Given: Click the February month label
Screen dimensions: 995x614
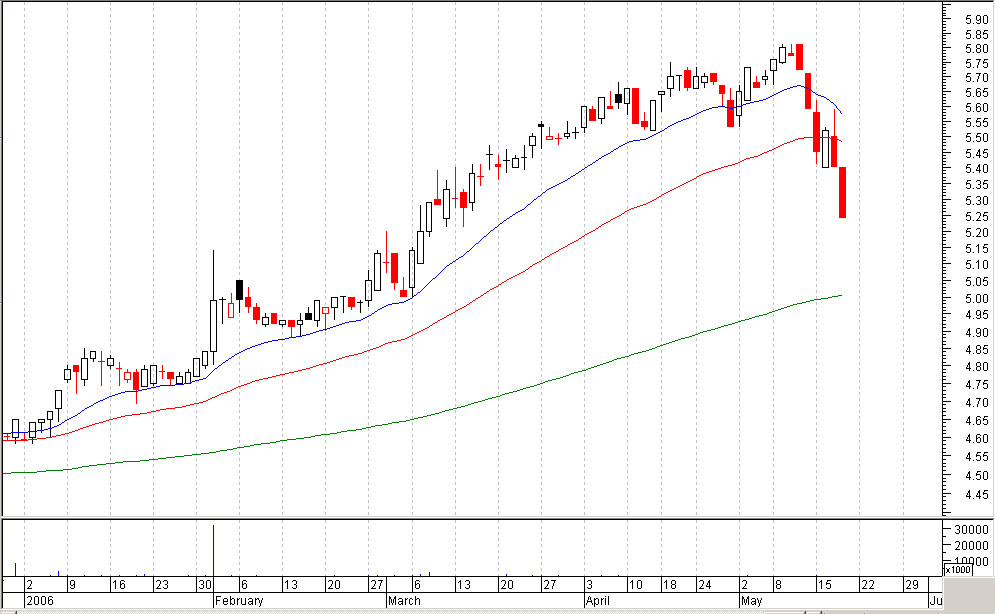Looking at the screenshot, I should coord(239,600).
